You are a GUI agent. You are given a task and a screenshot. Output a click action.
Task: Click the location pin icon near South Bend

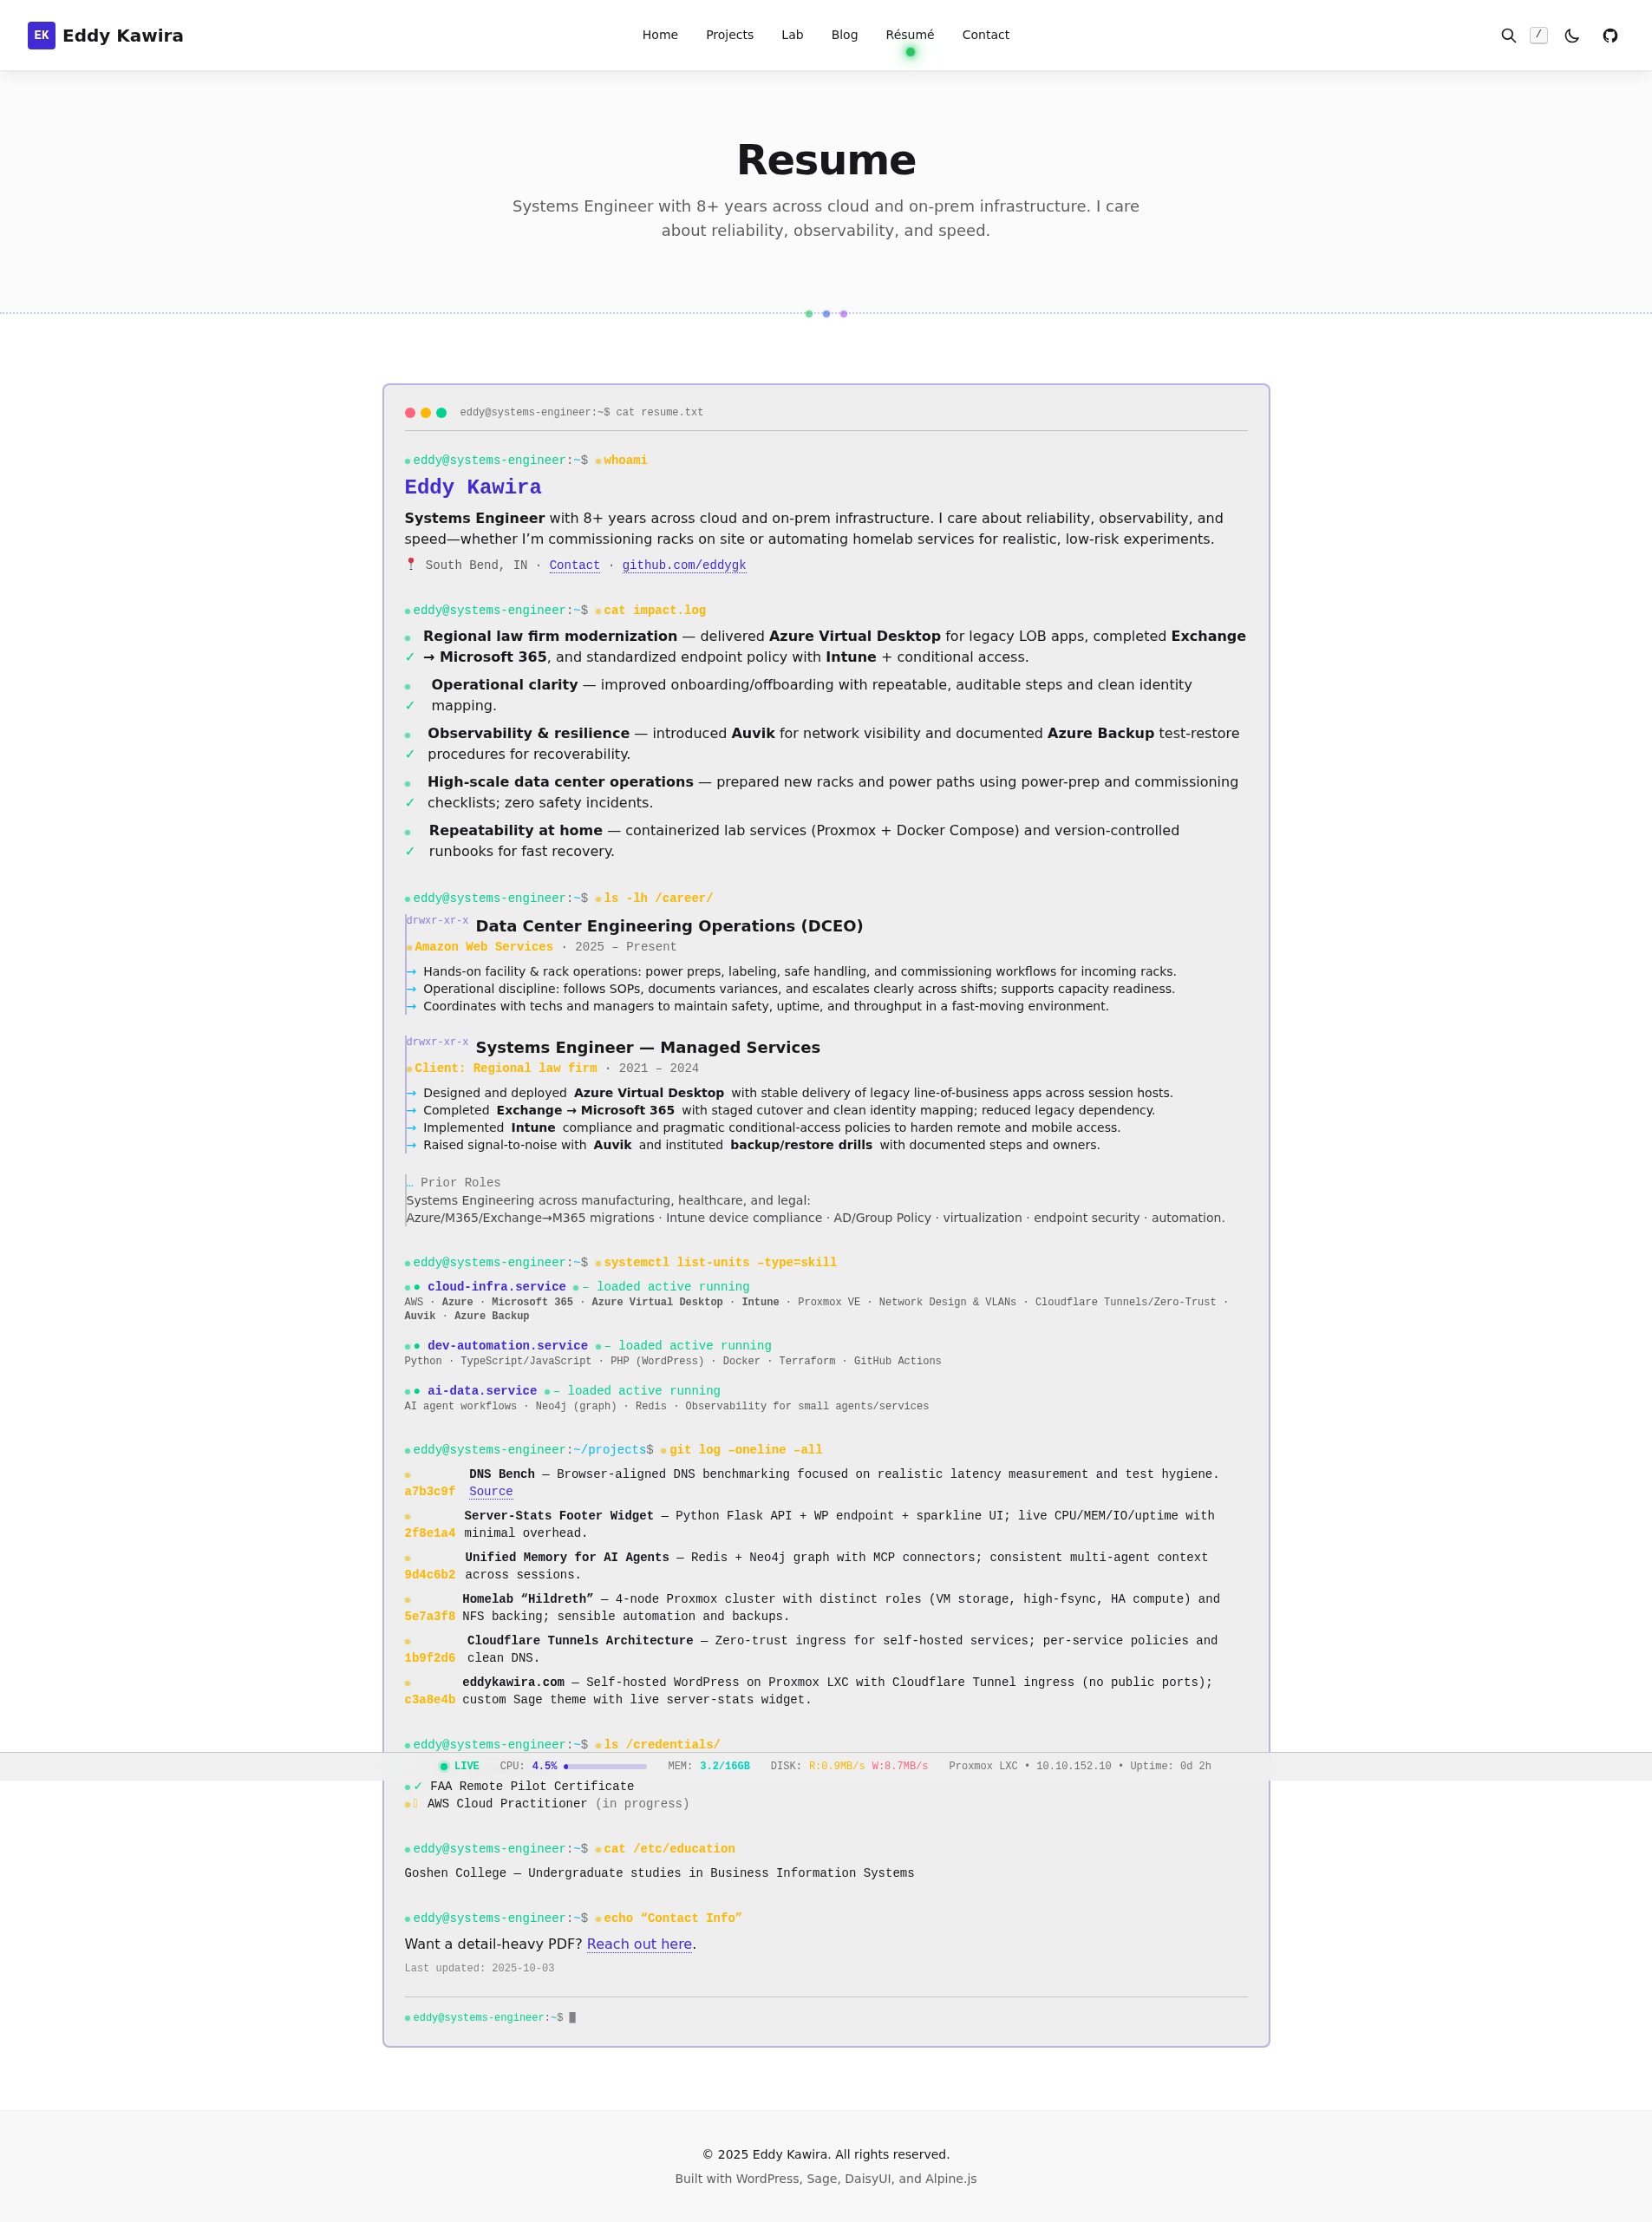point(410,564)
